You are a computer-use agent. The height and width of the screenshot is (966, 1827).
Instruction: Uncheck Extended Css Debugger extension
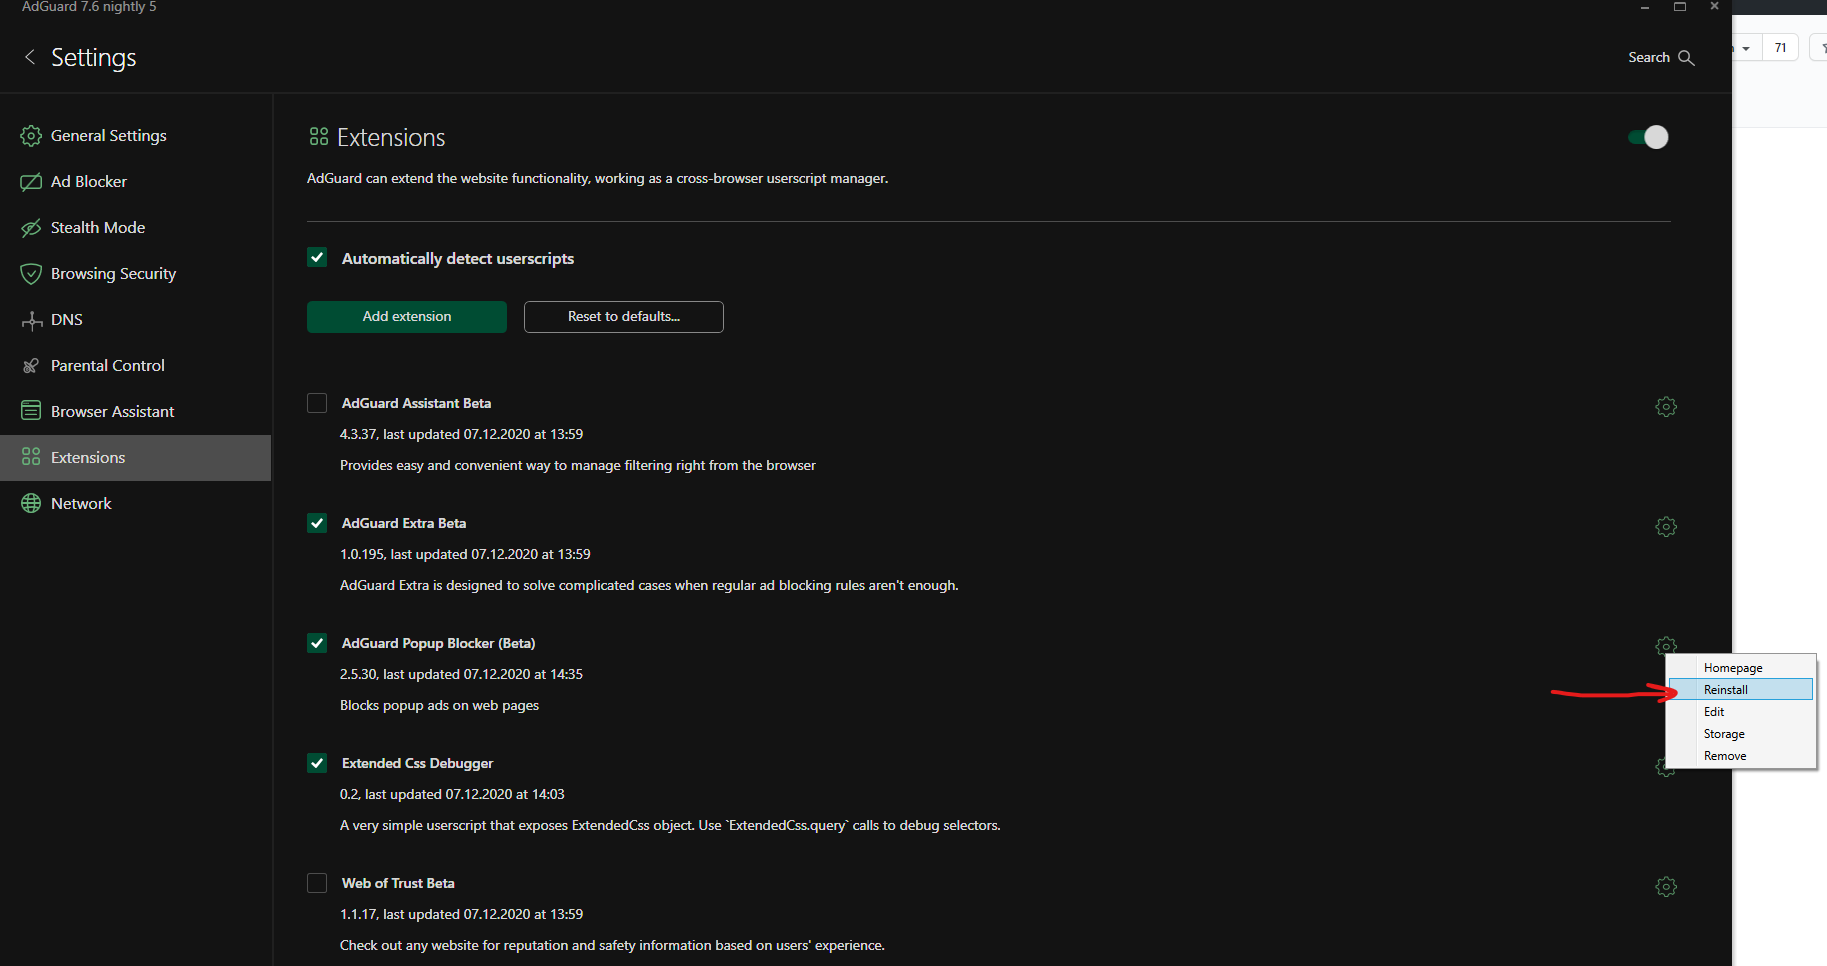pyautogui.click(x=317, y=763)
